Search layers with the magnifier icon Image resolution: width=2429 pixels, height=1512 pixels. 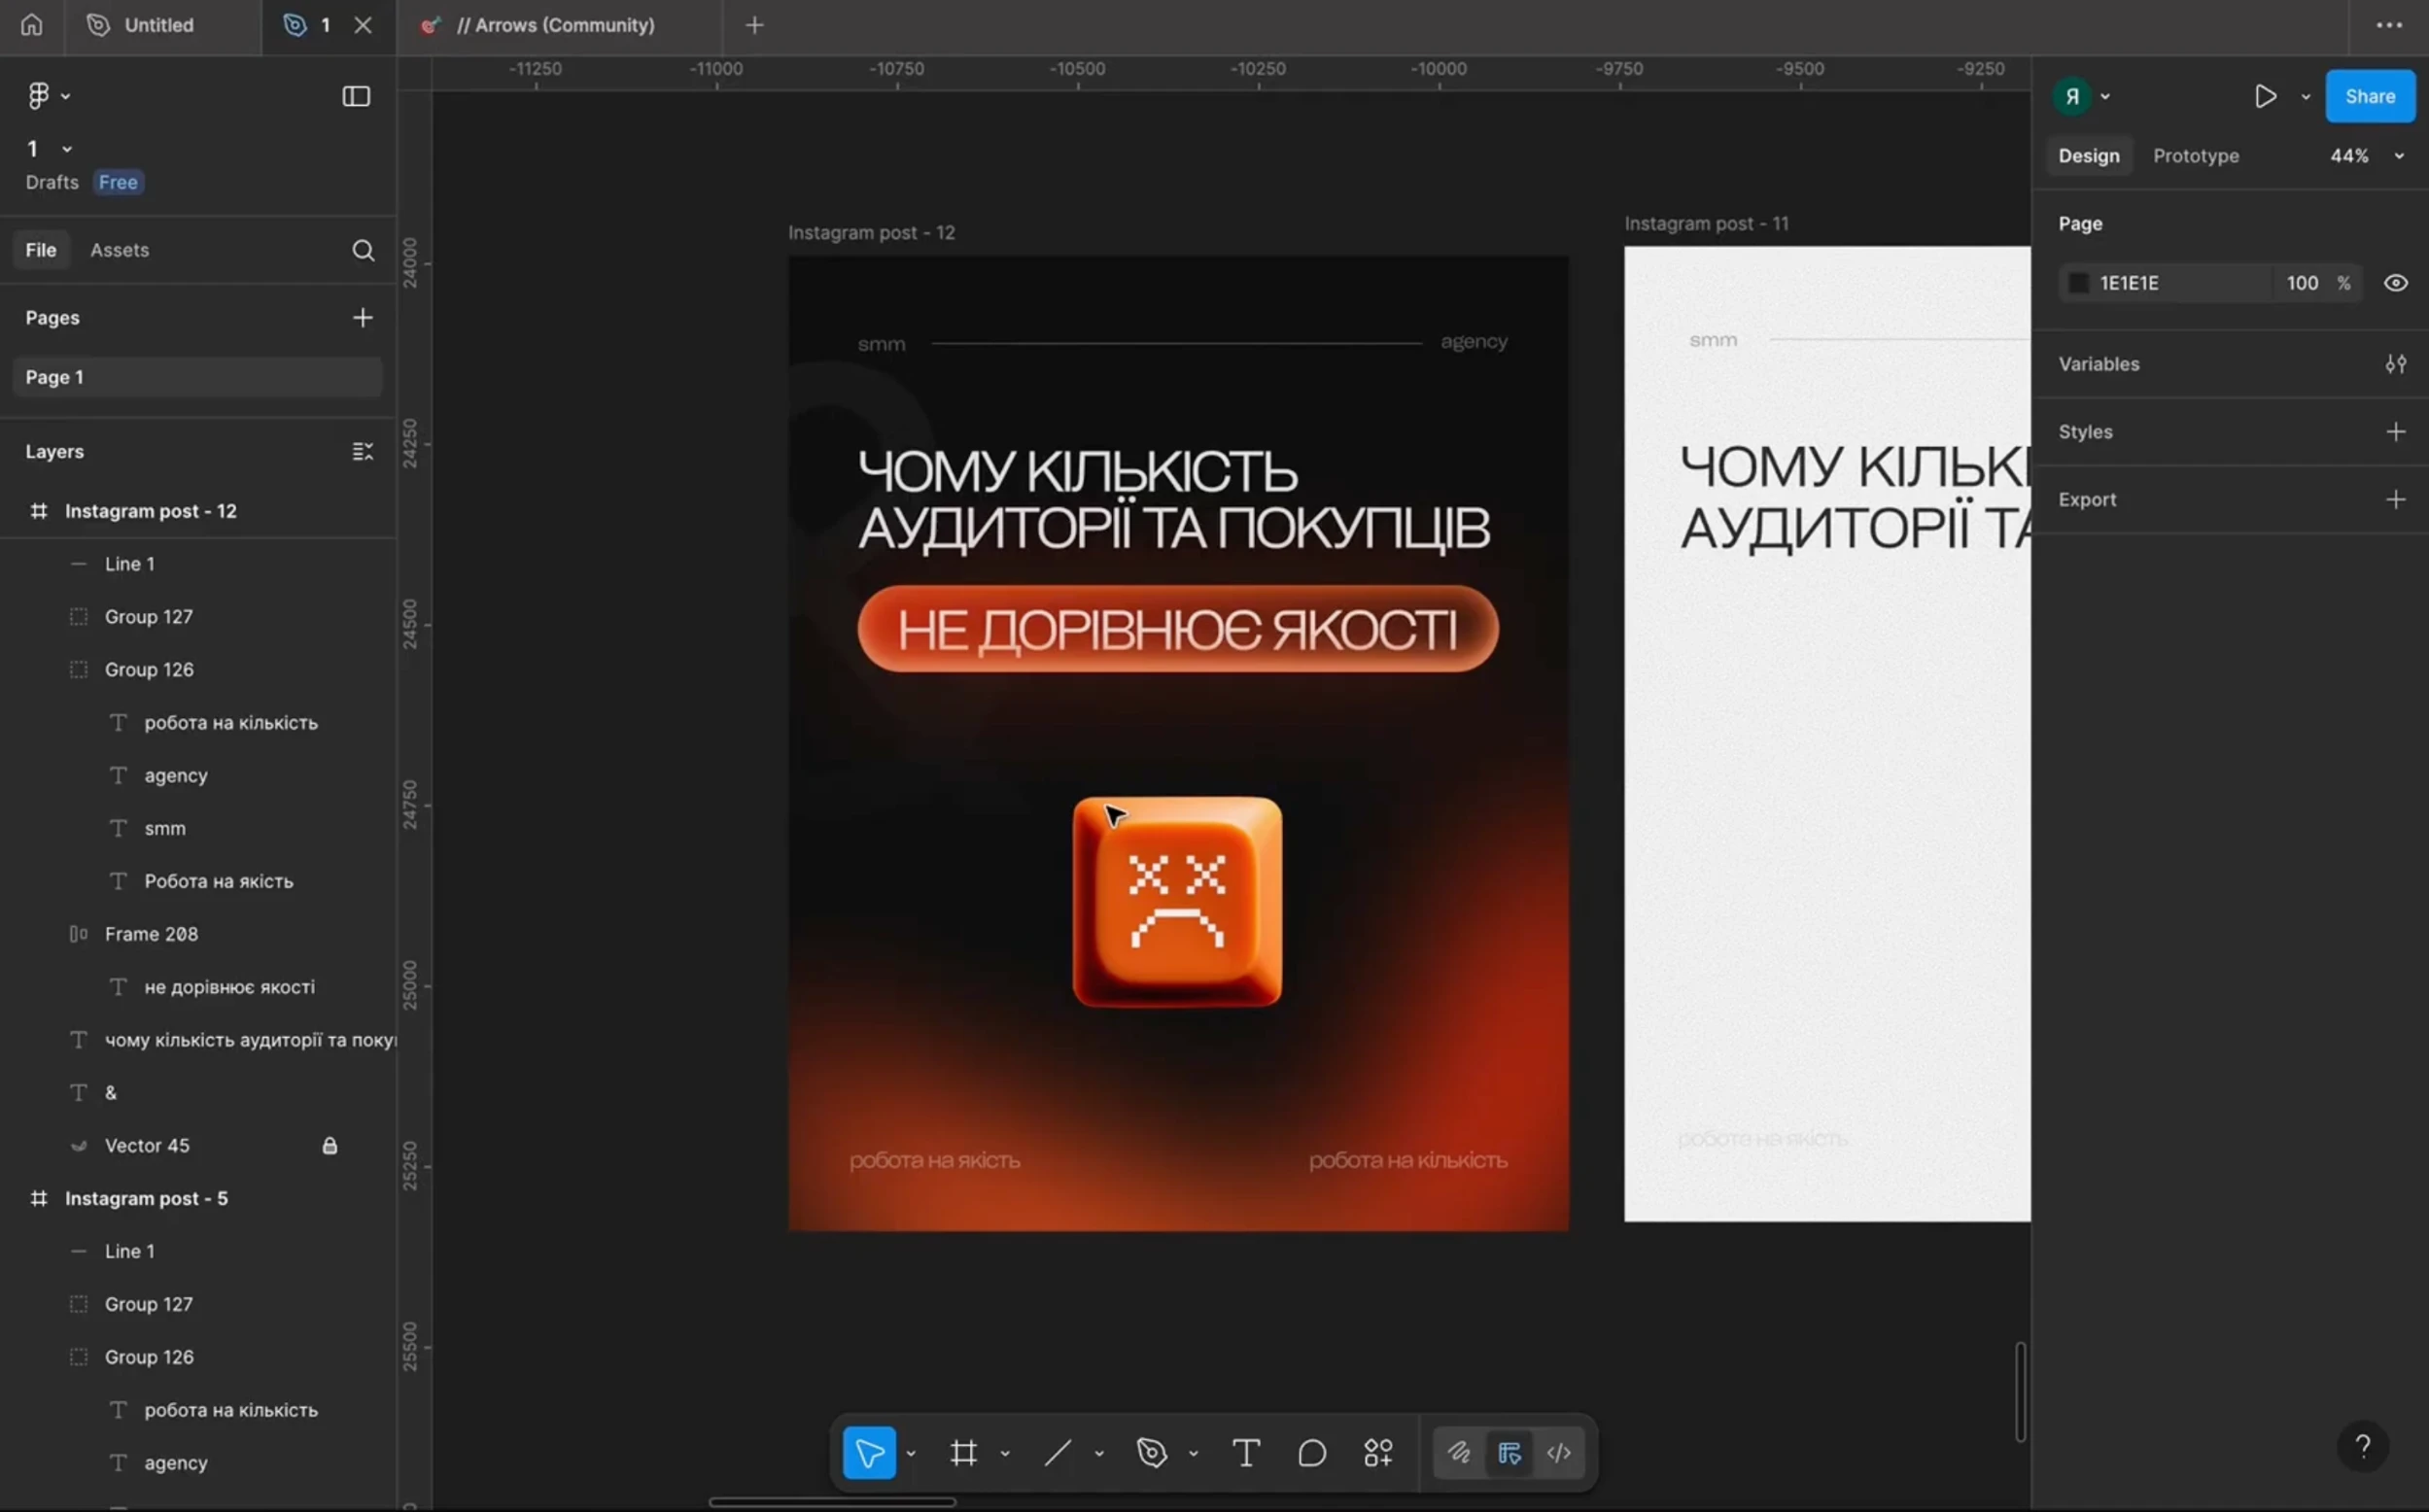(363, 250)
